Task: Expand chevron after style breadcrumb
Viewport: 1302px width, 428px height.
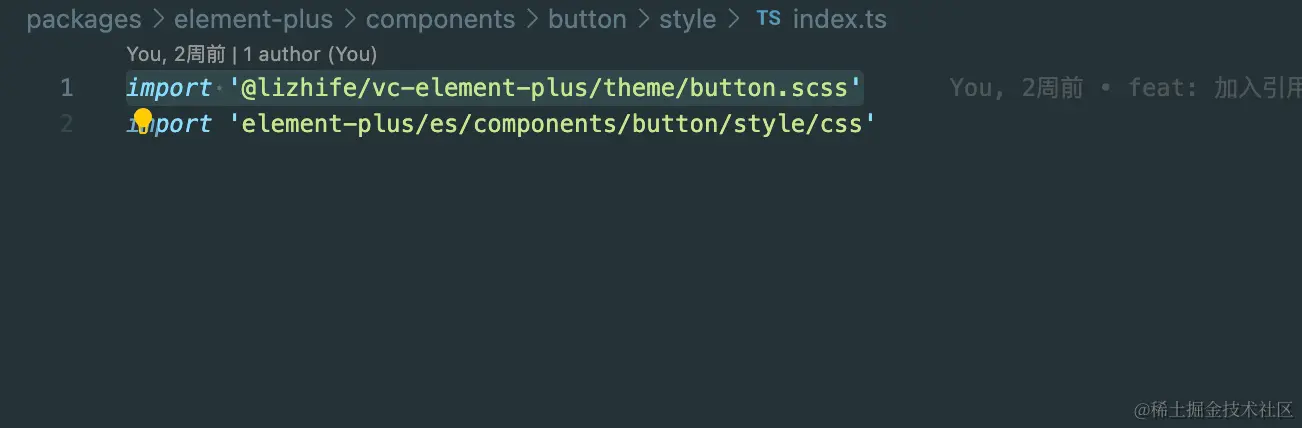Action: pos(733,19)
